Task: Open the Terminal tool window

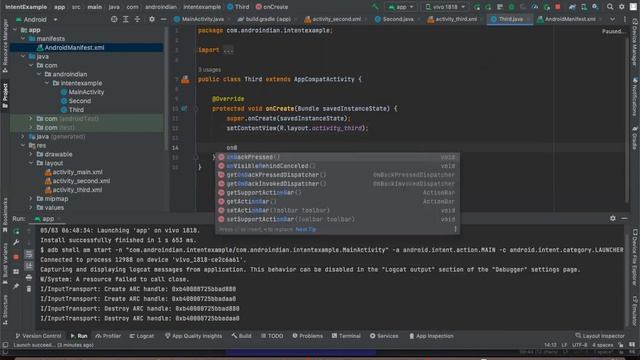Action: (346, 336)
